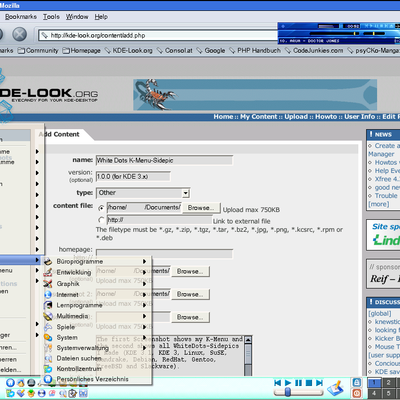Viewport: 400px width, 400px height.
Task: Click the Multimedia icon in K-Menu
Action: point(48,316)
